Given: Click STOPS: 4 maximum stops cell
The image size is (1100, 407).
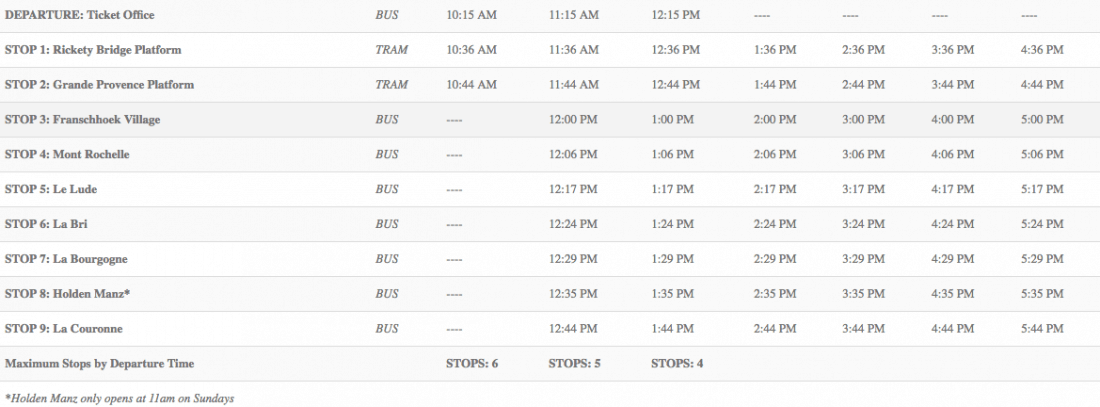Looking at the screenshot, I should pyautogui.click(x=677, y=363).
